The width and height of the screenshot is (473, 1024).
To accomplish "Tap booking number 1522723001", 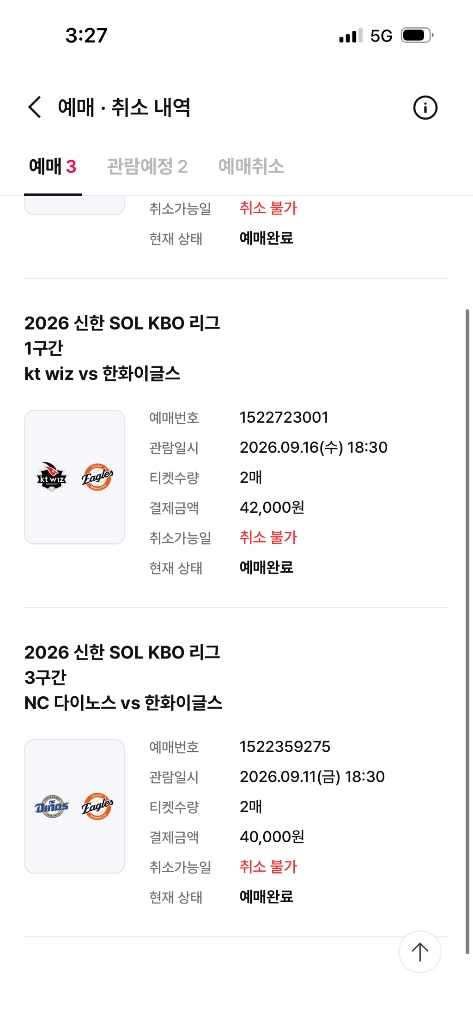I will (x=284, y=417).
